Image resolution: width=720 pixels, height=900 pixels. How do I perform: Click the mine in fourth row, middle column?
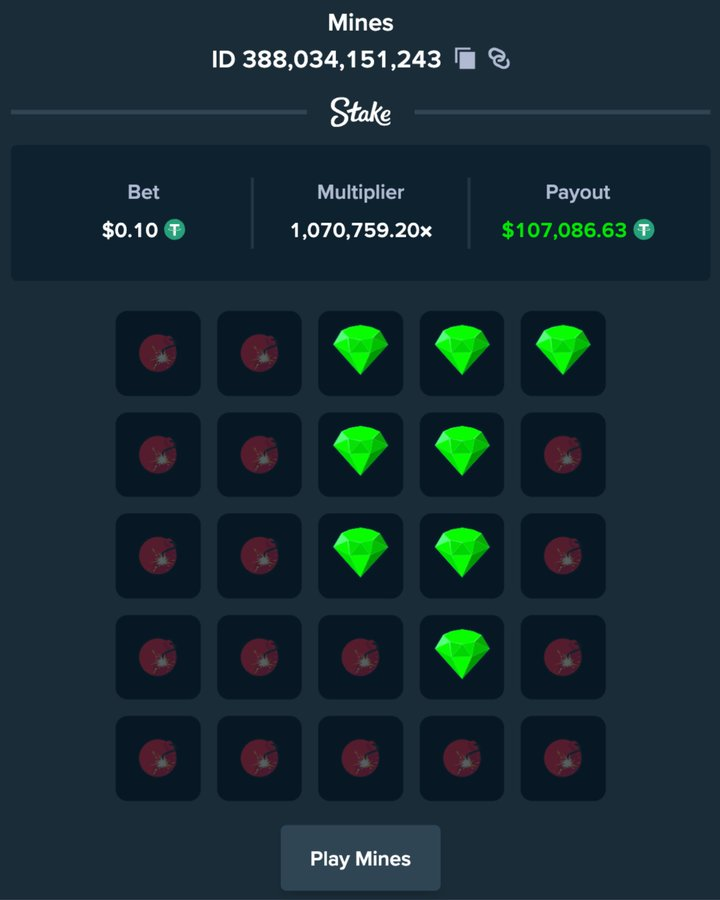tap(360, 656)
